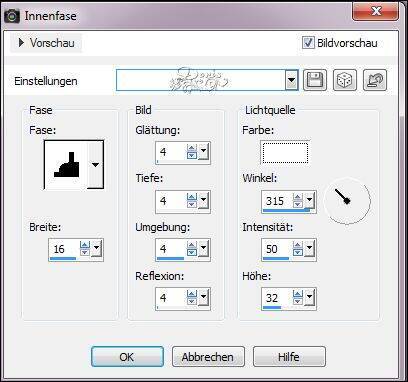Open the Intensität slider dropdown arrow

point(309,248)
